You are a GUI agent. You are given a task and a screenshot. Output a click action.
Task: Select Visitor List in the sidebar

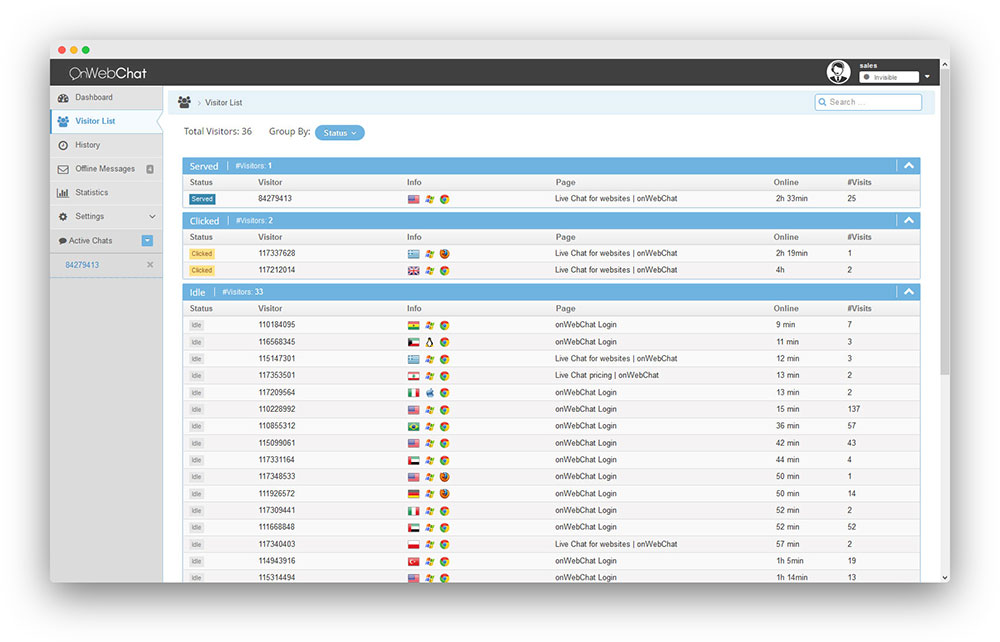pyautogui.click(x=106, y=121)
